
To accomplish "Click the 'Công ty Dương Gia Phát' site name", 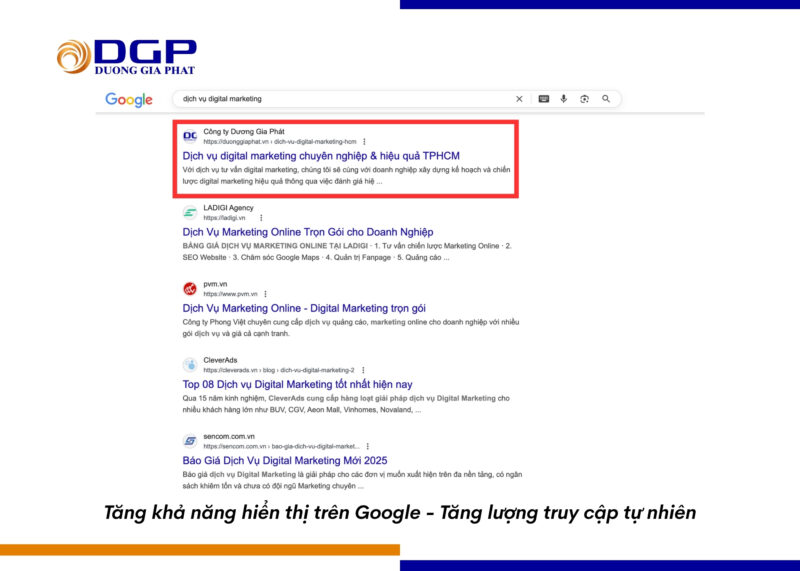I will click(244, 132).
